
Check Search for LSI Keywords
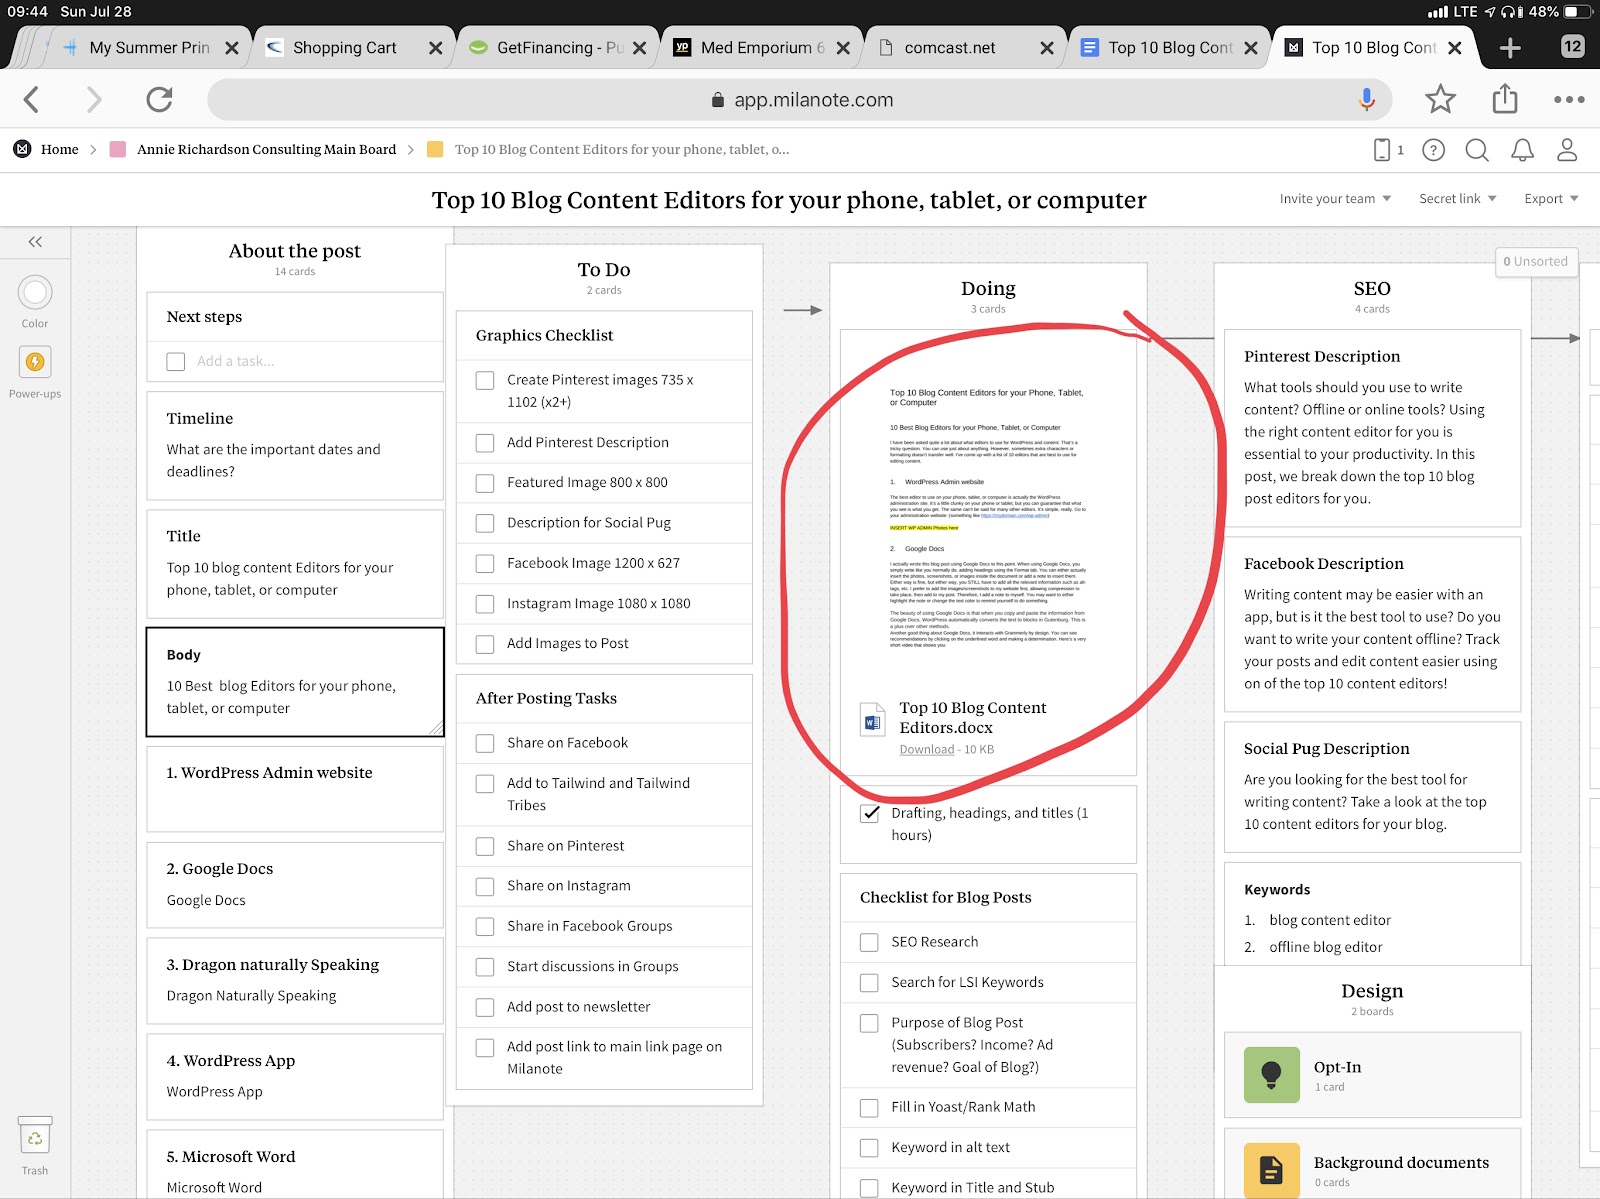tap(870, 983)
